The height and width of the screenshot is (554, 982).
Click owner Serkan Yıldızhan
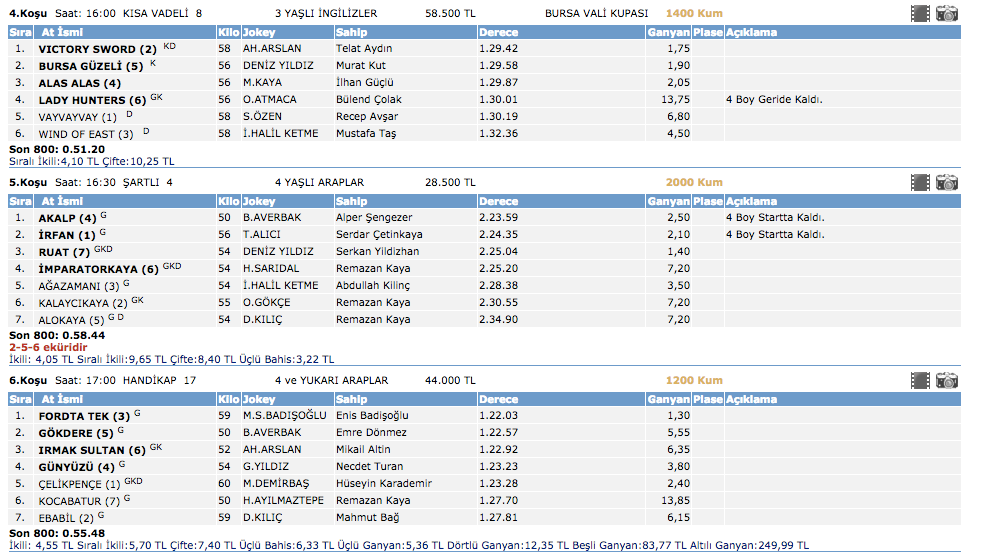(377, 252)
